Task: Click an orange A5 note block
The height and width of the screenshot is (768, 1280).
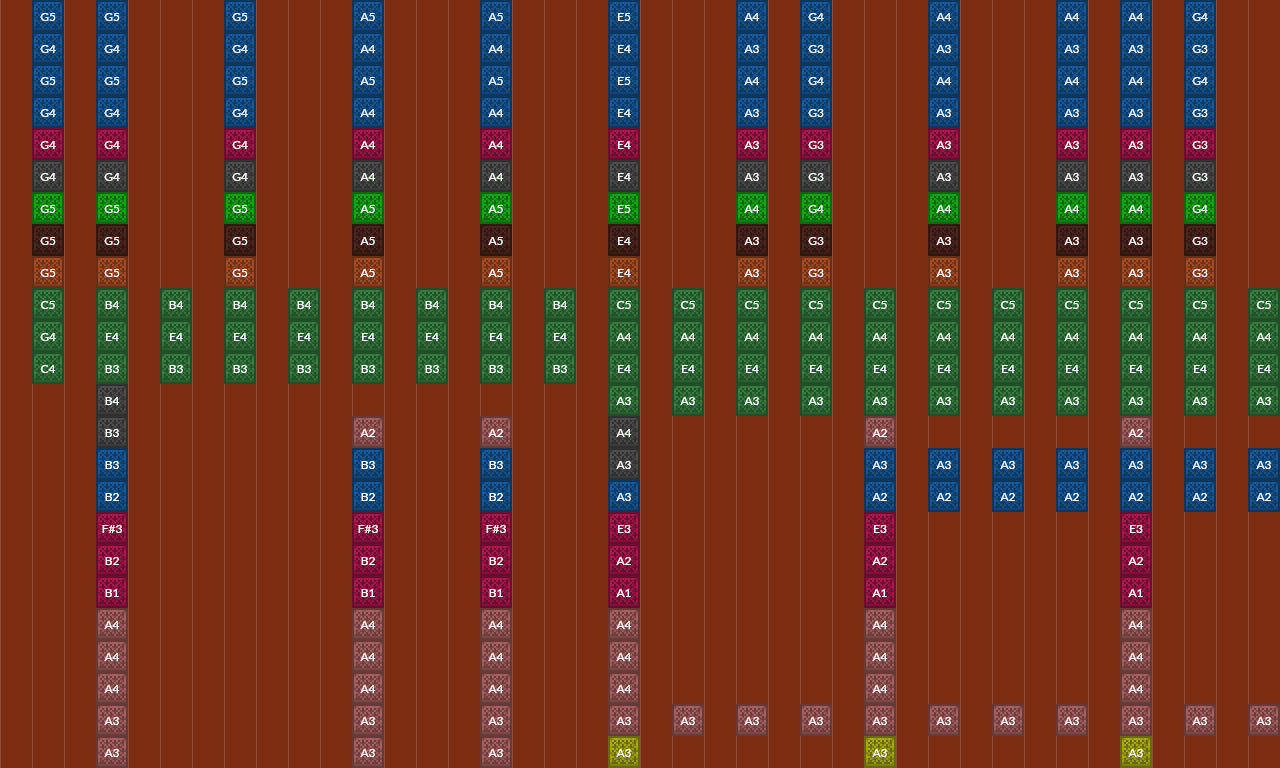Action: coord(368,272)
